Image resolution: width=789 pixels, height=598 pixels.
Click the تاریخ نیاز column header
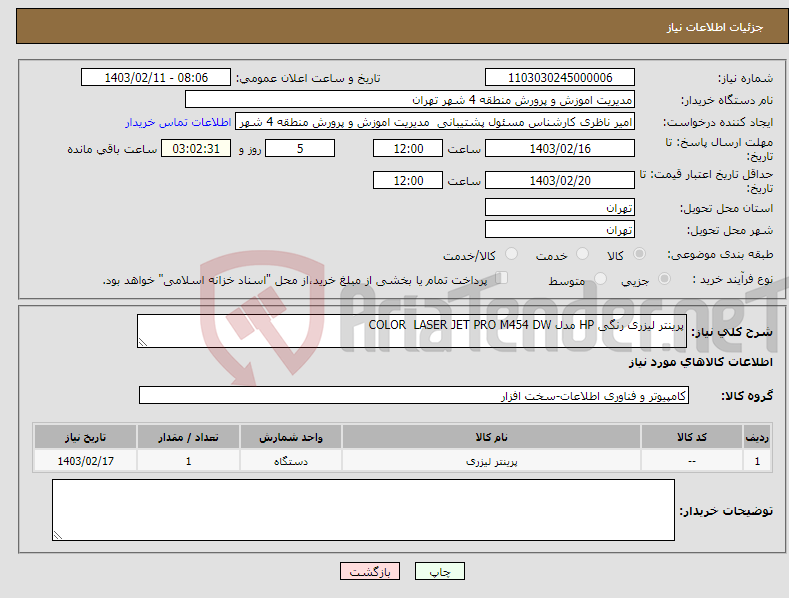point(86,437)
